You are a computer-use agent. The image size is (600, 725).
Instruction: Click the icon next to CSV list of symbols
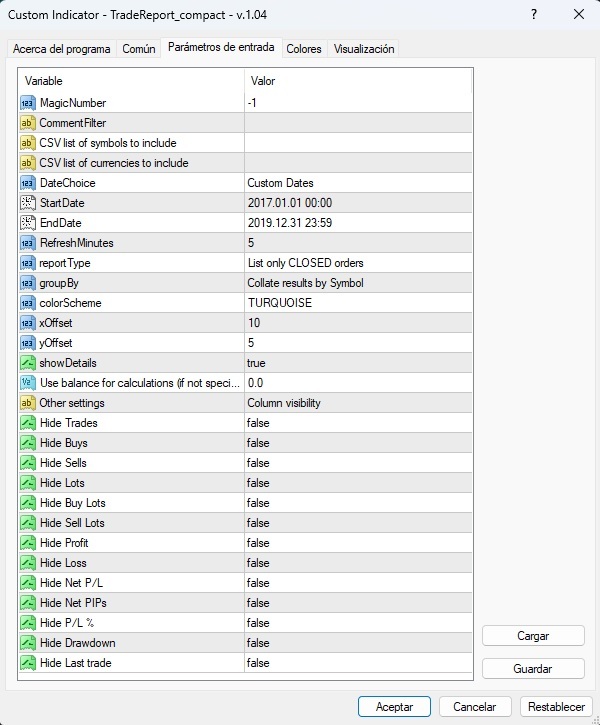coord(28,143)
